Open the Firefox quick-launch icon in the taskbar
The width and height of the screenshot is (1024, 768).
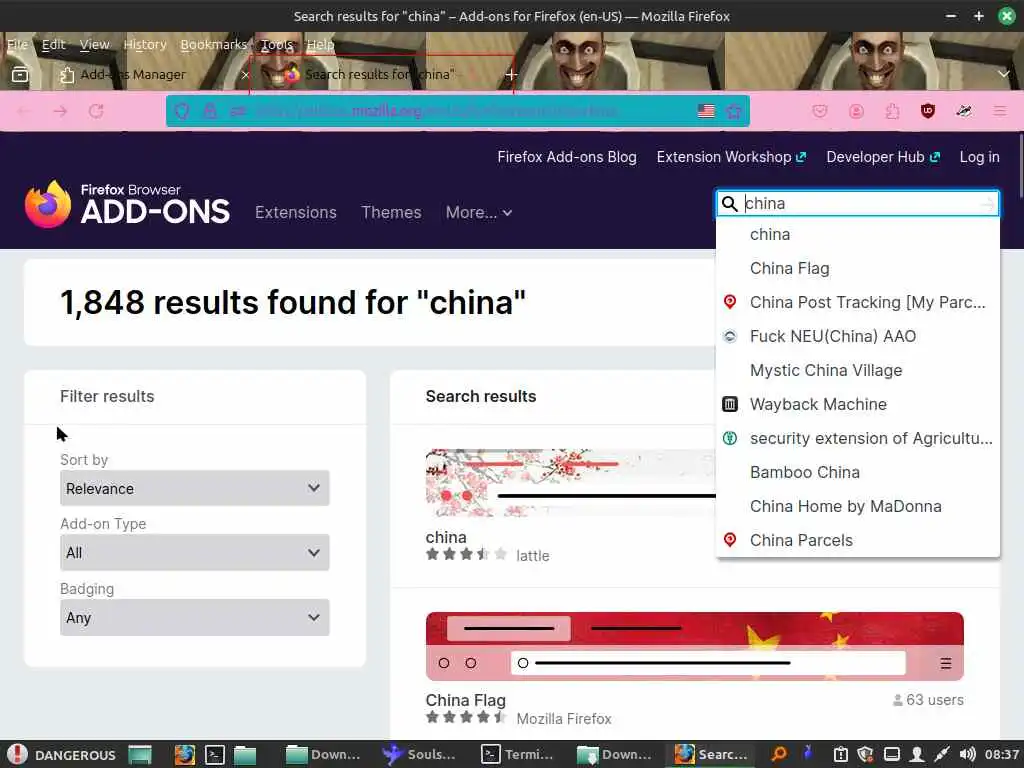pos(185,754)
